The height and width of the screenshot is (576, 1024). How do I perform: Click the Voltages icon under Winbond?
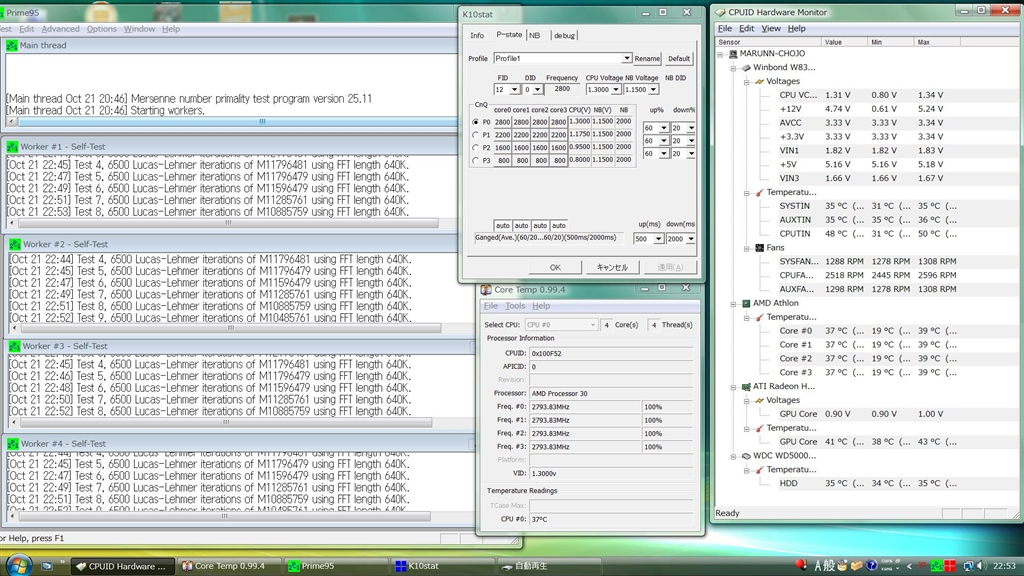pyautogui.click(x=760, y=82)
